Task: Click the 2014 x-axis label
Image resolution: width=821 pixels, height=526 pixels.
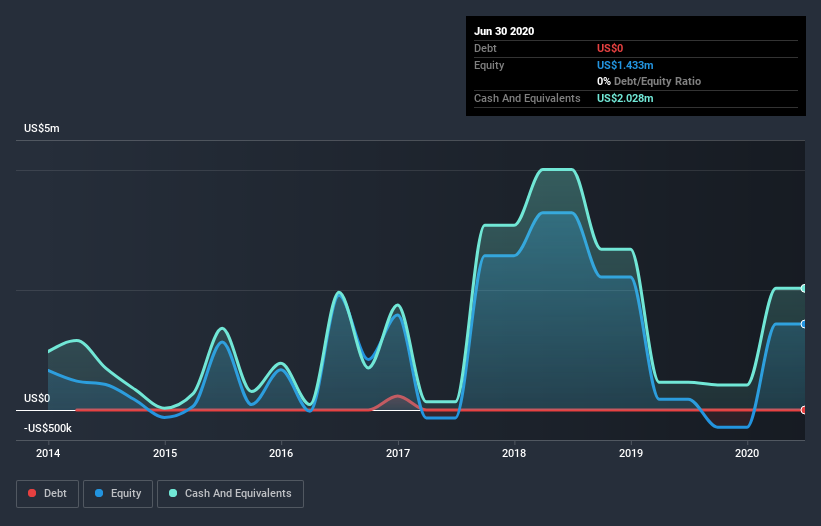Action: tap(48, 453)
